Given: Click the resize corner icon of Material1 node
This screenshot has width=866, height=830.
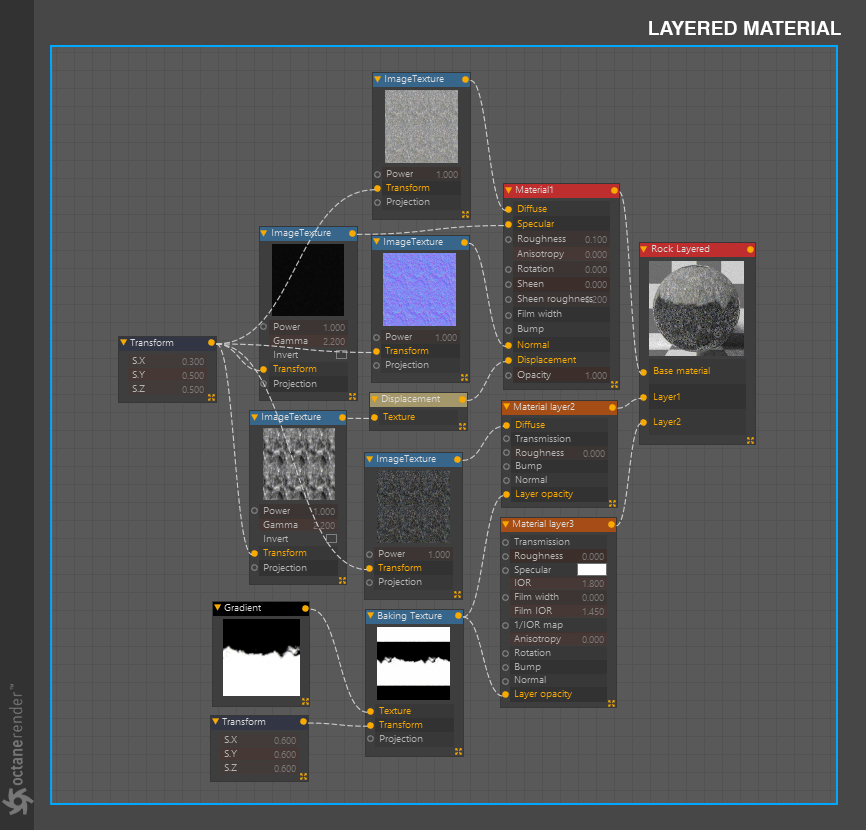Looking at the screenshot, I should click(614, 384).
